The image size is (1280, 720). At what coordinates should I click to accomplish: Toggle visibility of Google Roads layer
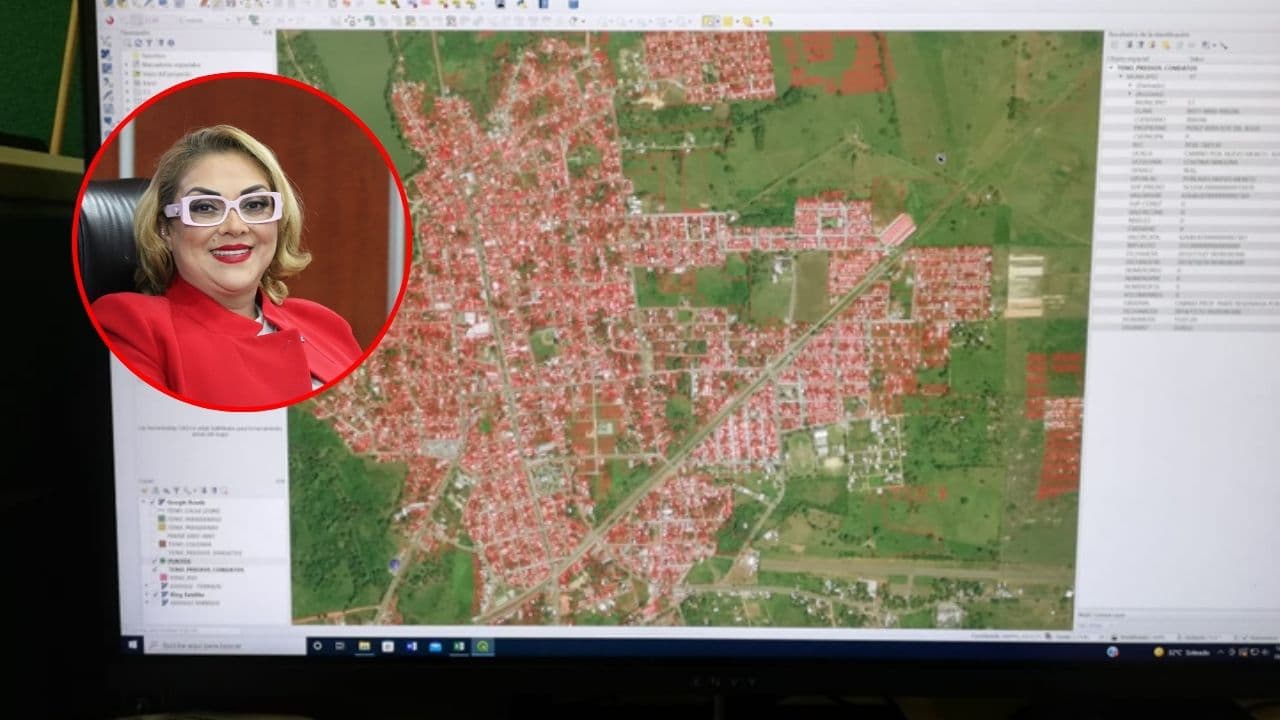[x=152, y=502]
